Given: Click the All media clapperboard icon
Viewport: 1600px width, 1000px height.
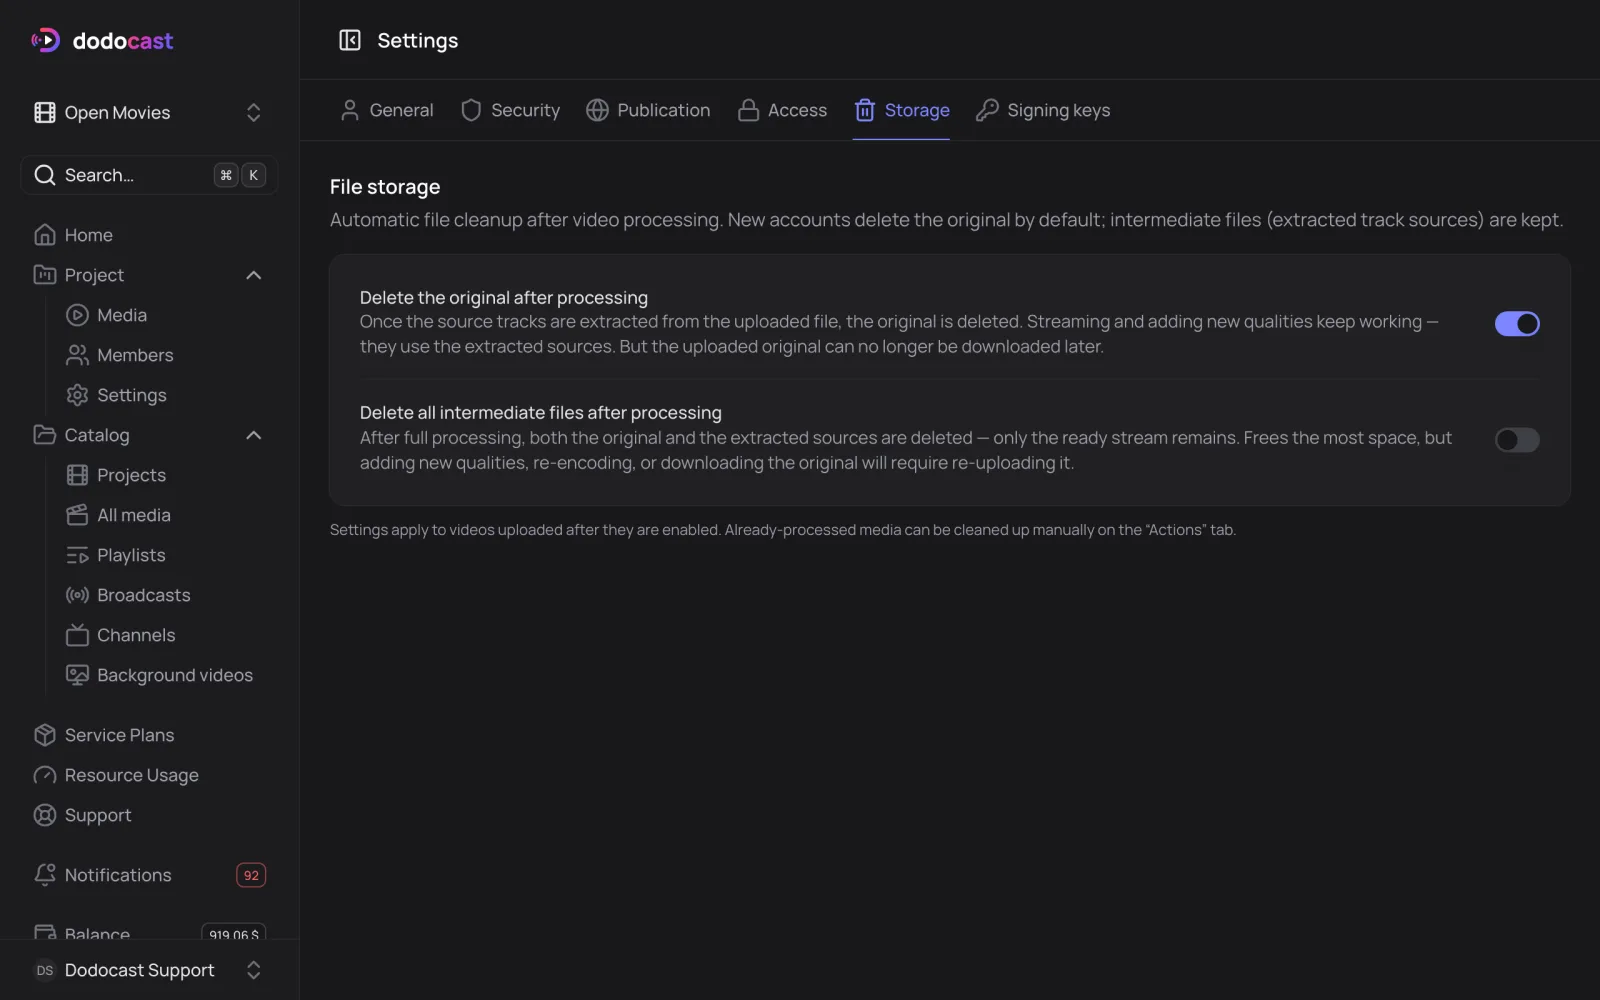Looking at the screenshot, I should coord(77,515).
